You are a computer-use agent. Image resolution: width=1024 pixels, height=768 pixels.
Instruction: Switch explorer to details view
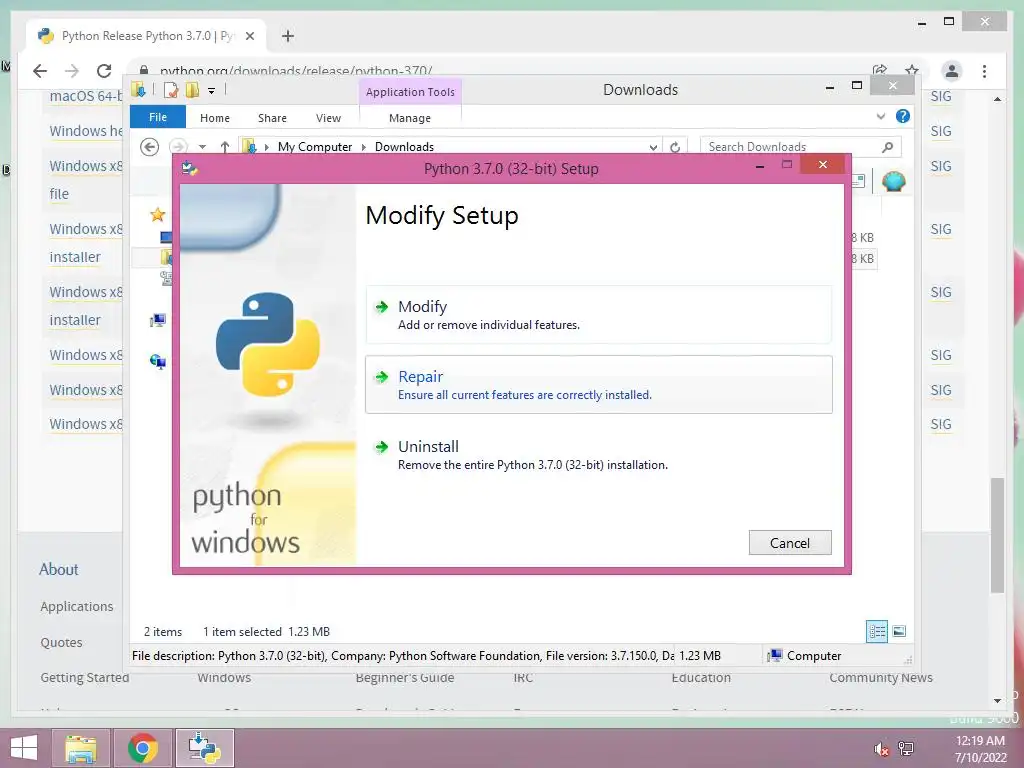[x=876, y=631]
